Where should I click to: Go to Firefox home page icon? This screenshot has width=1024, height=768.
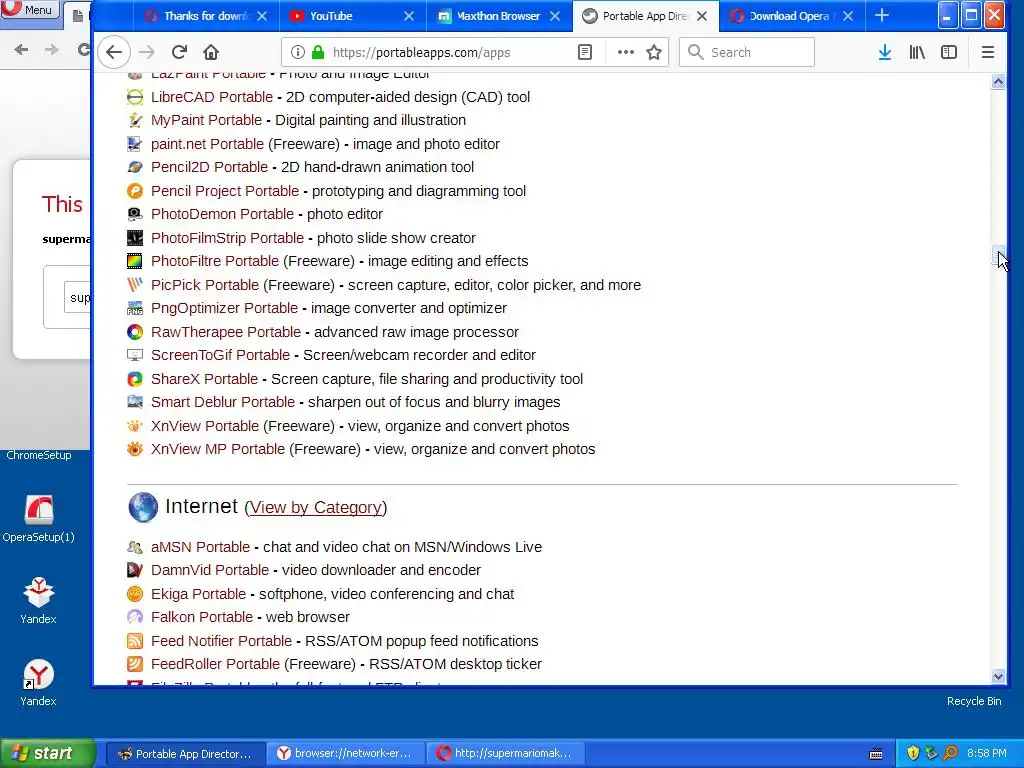tap(210, 52)
